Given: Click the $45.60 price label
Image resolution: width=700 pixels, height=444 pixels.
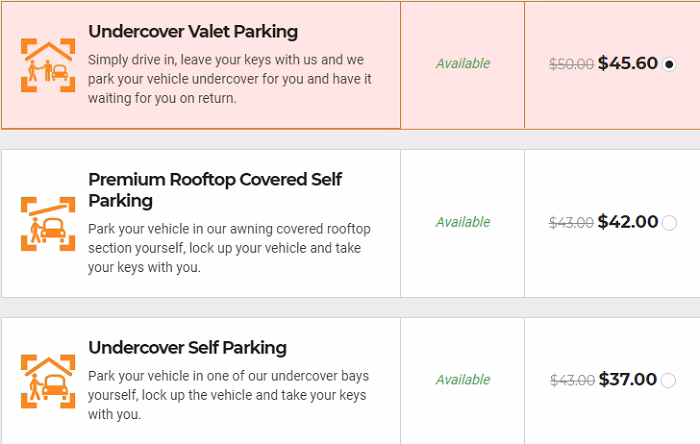Looking at the screenshot, I should tap(627, 64).
